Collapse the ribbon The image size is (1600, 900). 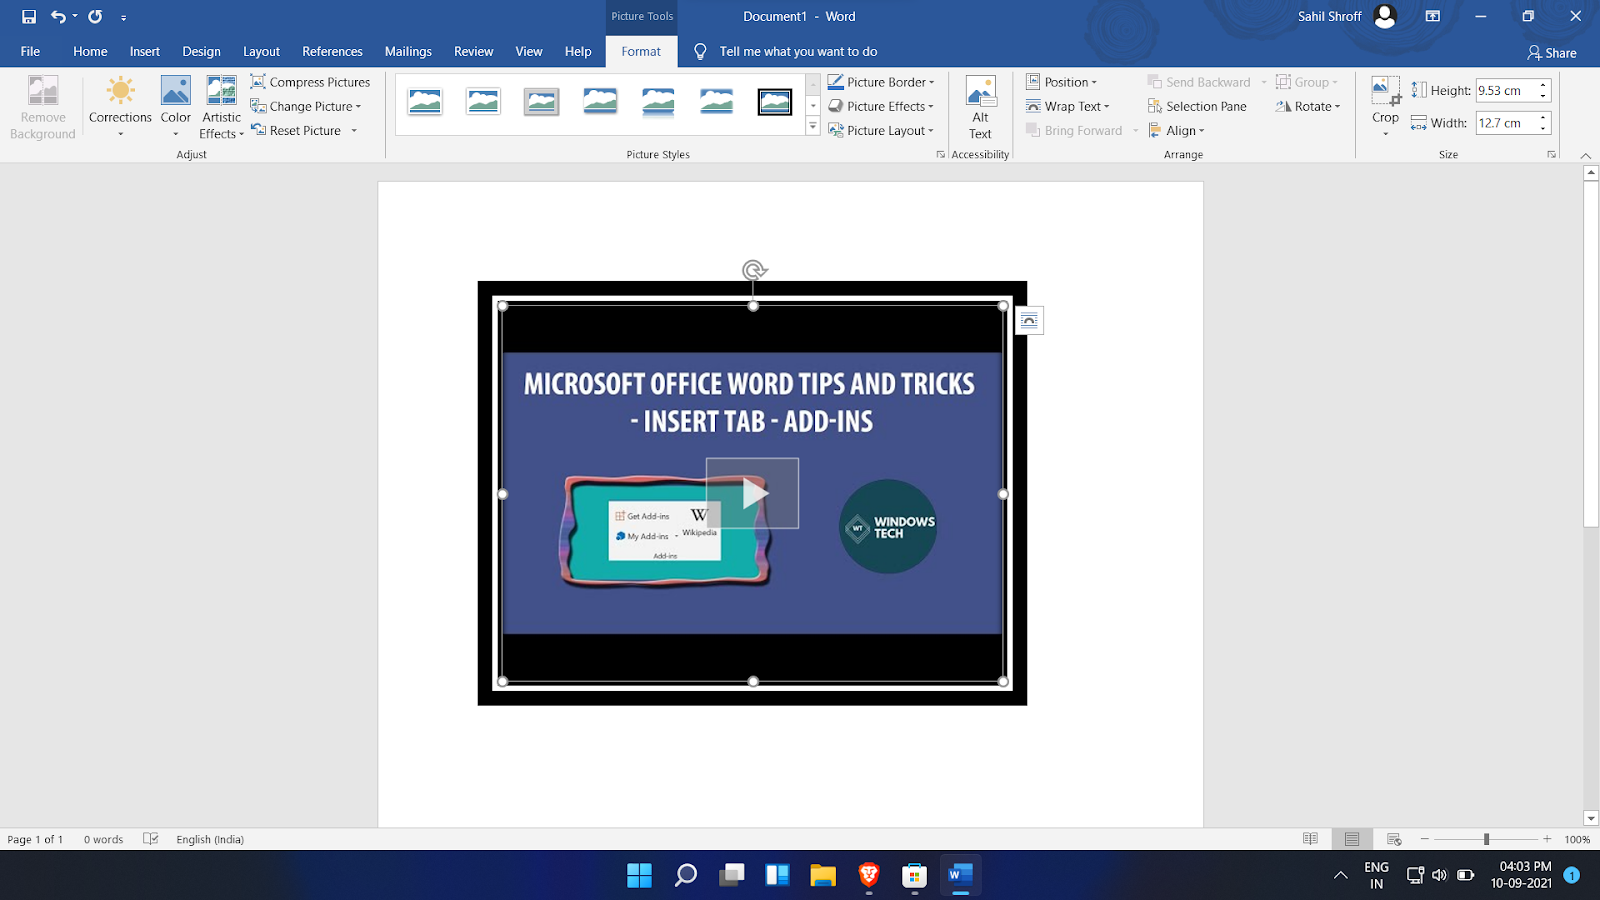[1585, 155]
